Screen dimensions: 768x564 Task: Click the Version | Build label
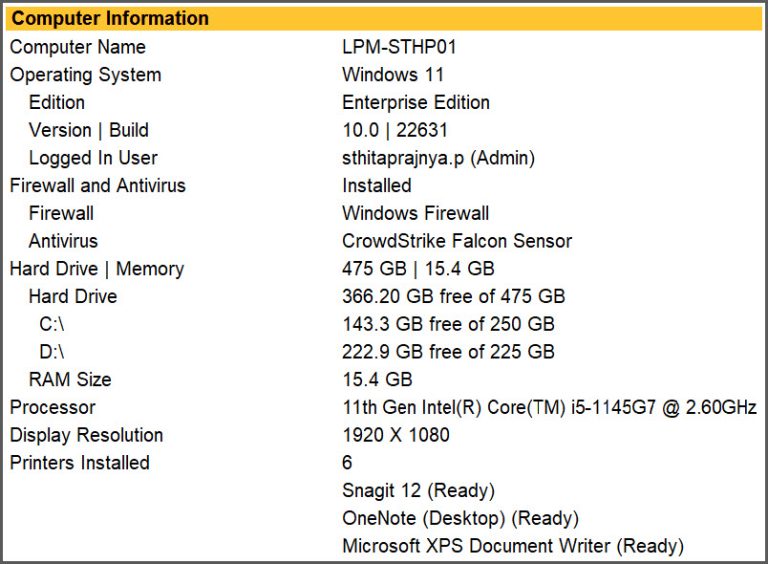click(88, 130)
